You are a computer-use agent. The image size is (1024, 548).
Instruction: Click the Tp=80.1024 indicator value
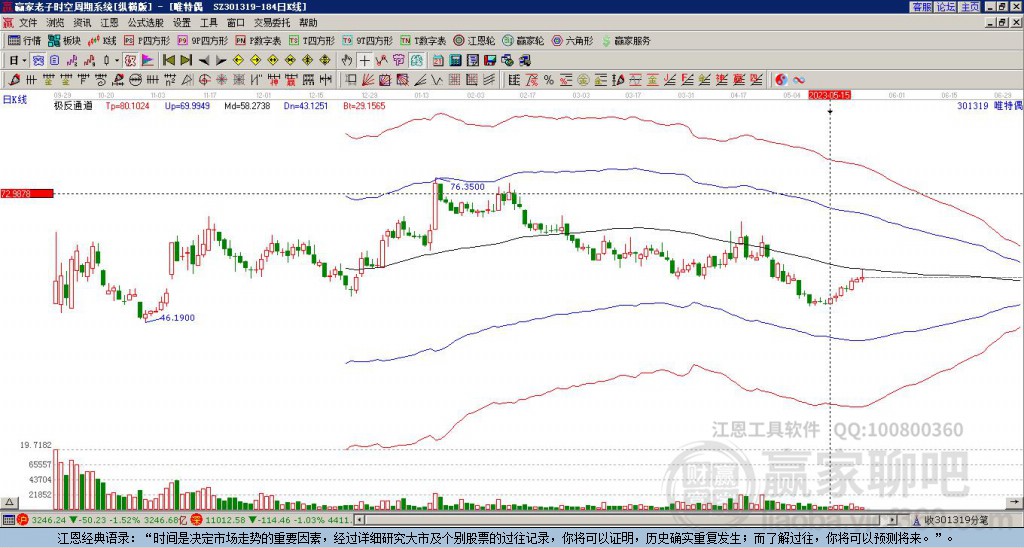[127, 105]
